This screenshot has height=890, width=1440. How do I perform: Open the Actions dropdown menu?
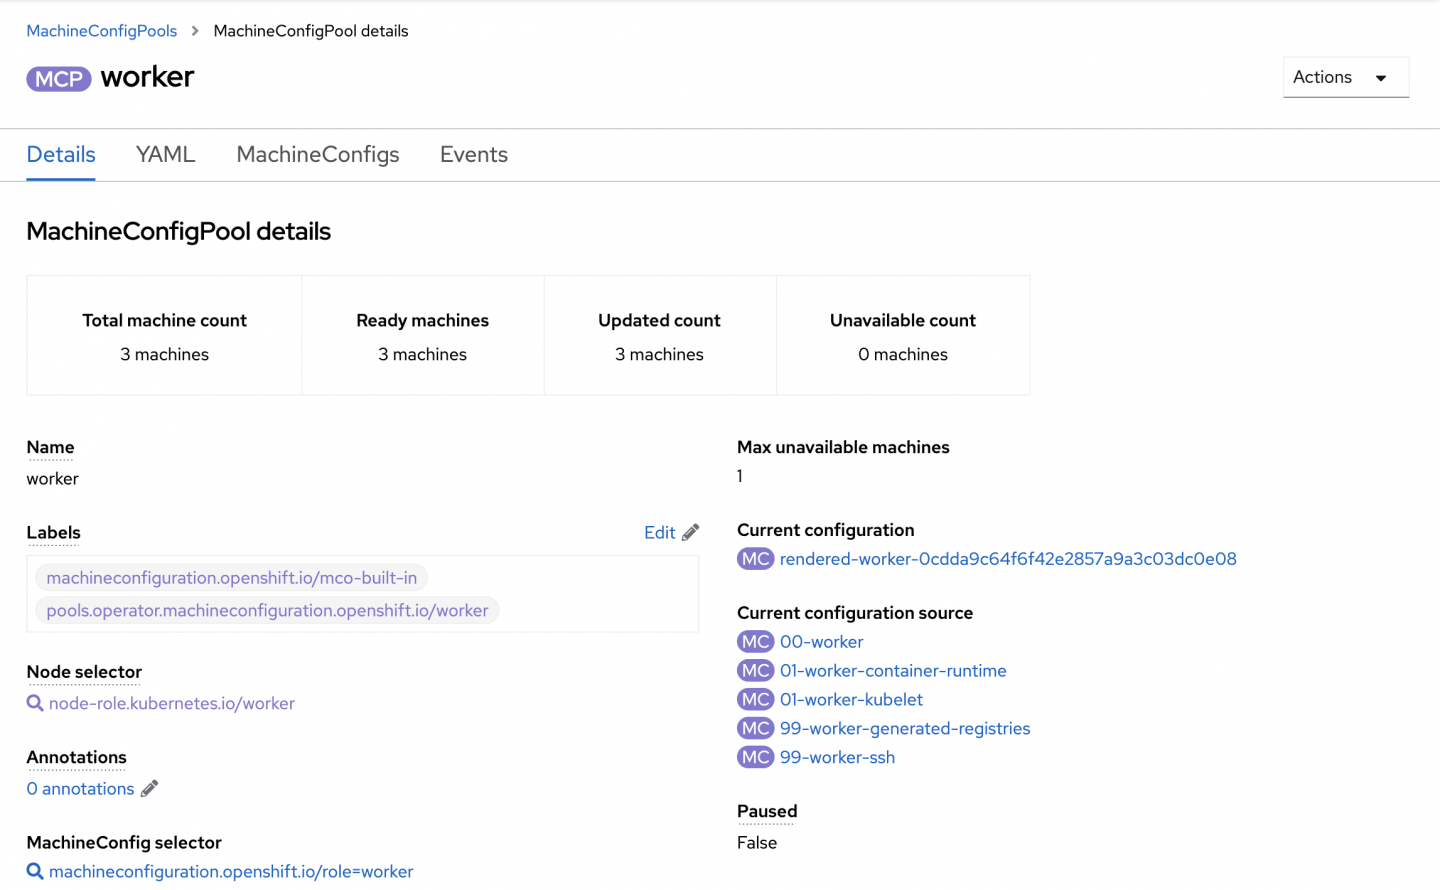(1345, 78)
